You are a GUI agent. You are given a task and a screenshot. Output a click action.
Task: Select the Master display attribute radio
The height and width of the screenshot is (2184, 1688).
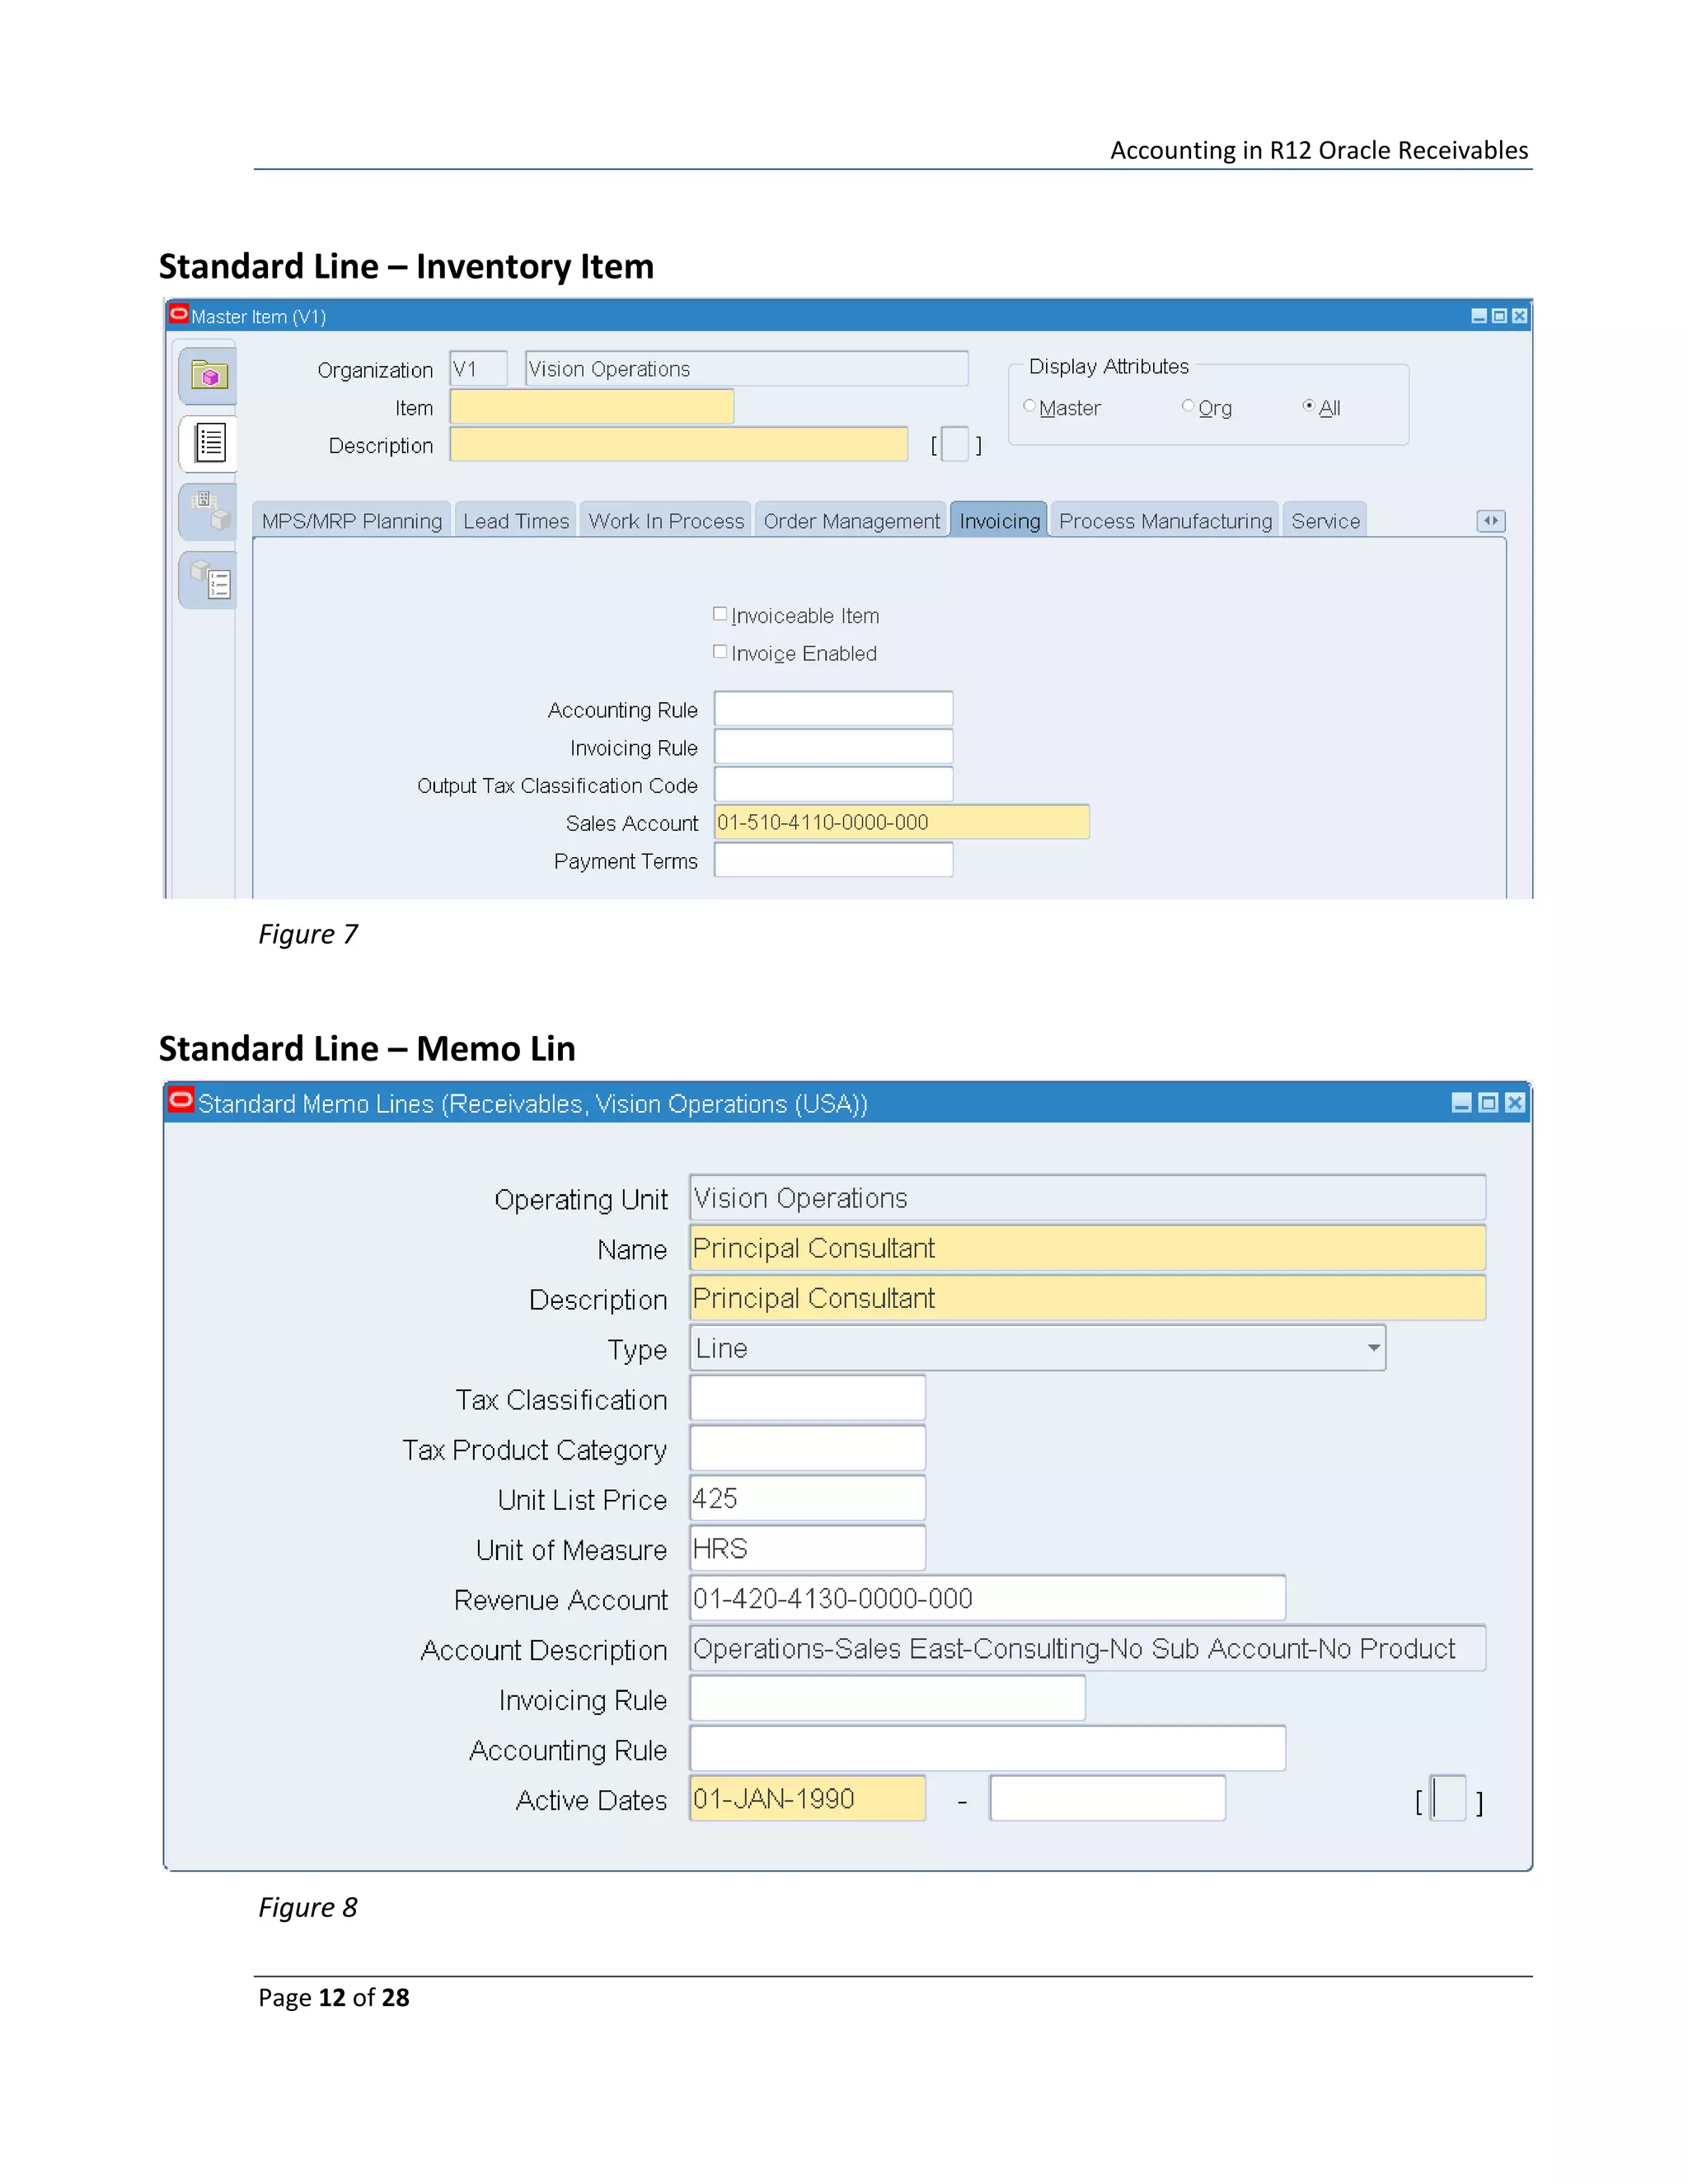[x=1029, y=406]
